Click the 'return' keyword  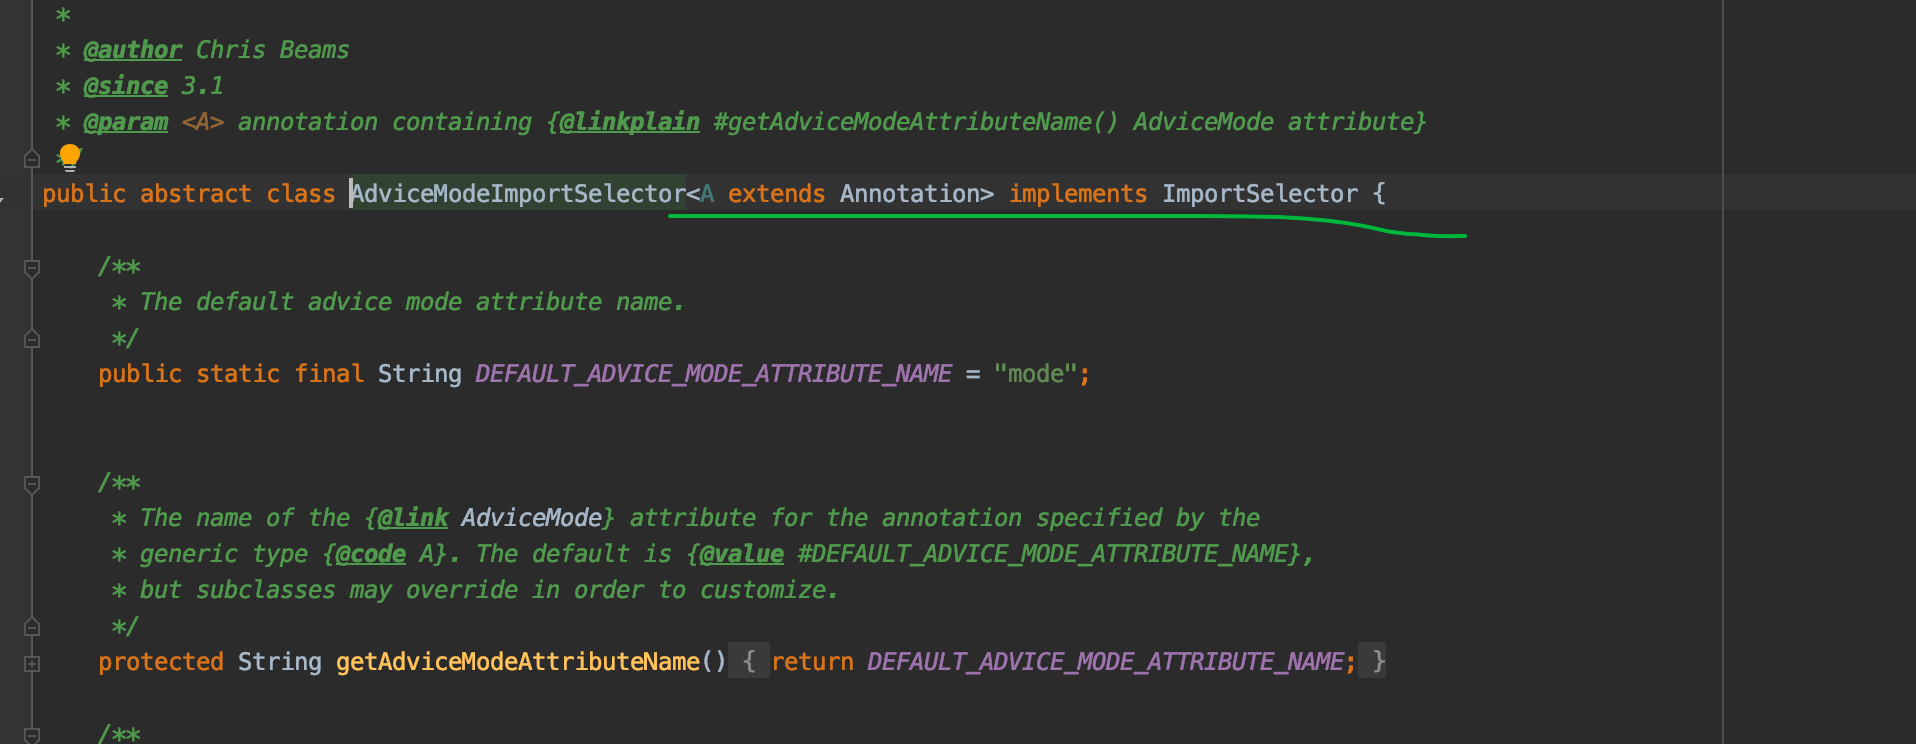[x=812, y=662]
